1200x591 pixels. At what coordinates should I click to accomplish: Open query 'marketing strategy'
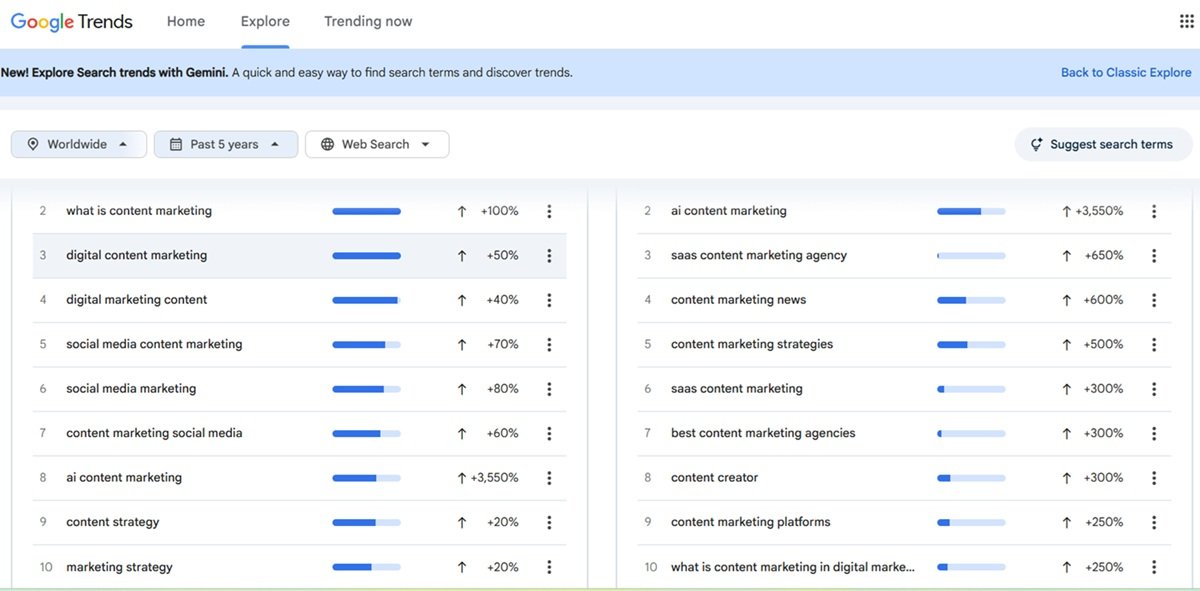click(x=119, y=567)
